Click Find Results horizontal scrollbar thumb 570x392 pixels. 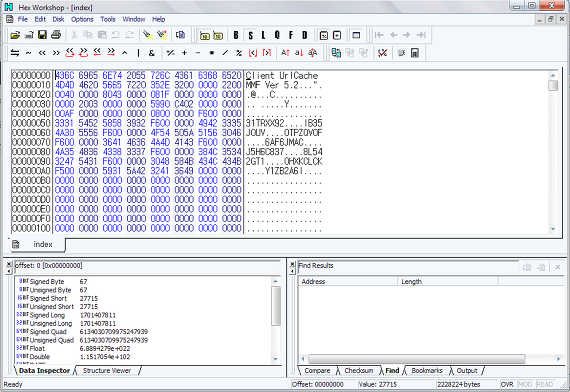pos(417,359)
